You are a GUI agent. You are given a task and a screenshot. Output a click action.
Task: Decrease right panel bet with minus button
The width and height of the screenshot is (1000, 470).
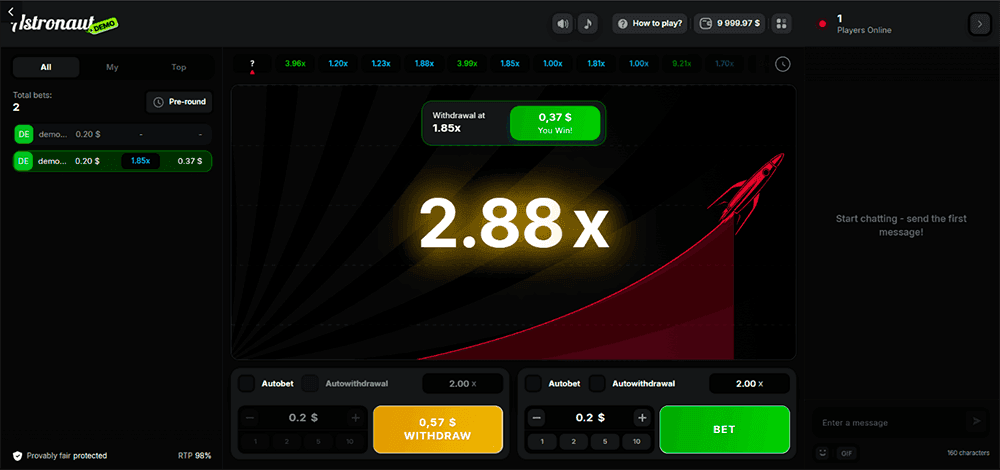[x=537, y=418]
